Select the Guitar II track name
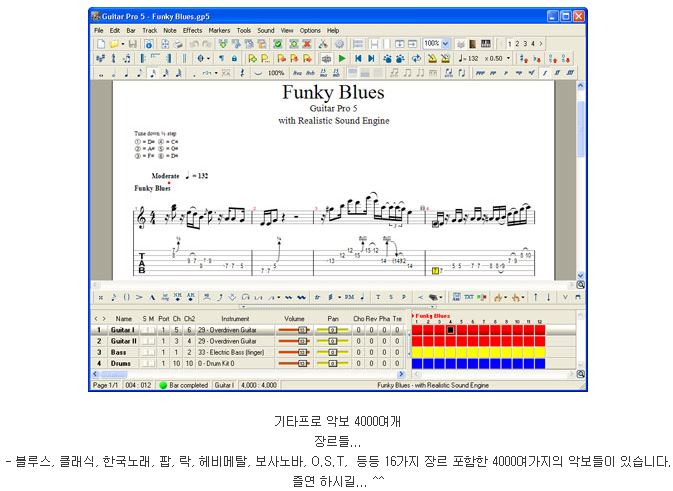The image size is (673, 491). (123, 341)
